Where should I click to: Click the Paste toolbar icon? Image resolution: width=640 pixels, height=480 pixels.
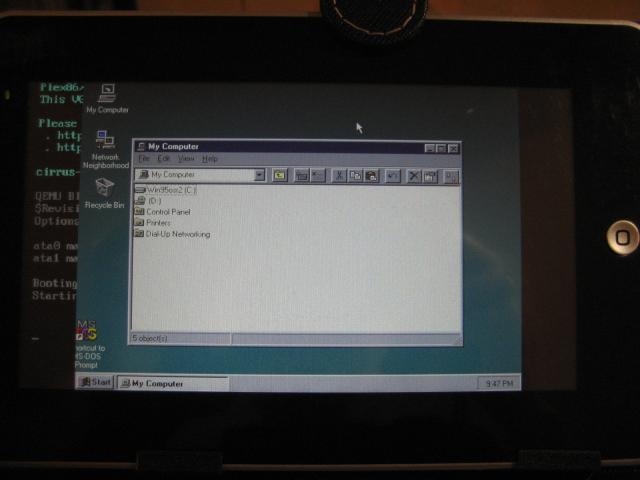pos(370,176)
